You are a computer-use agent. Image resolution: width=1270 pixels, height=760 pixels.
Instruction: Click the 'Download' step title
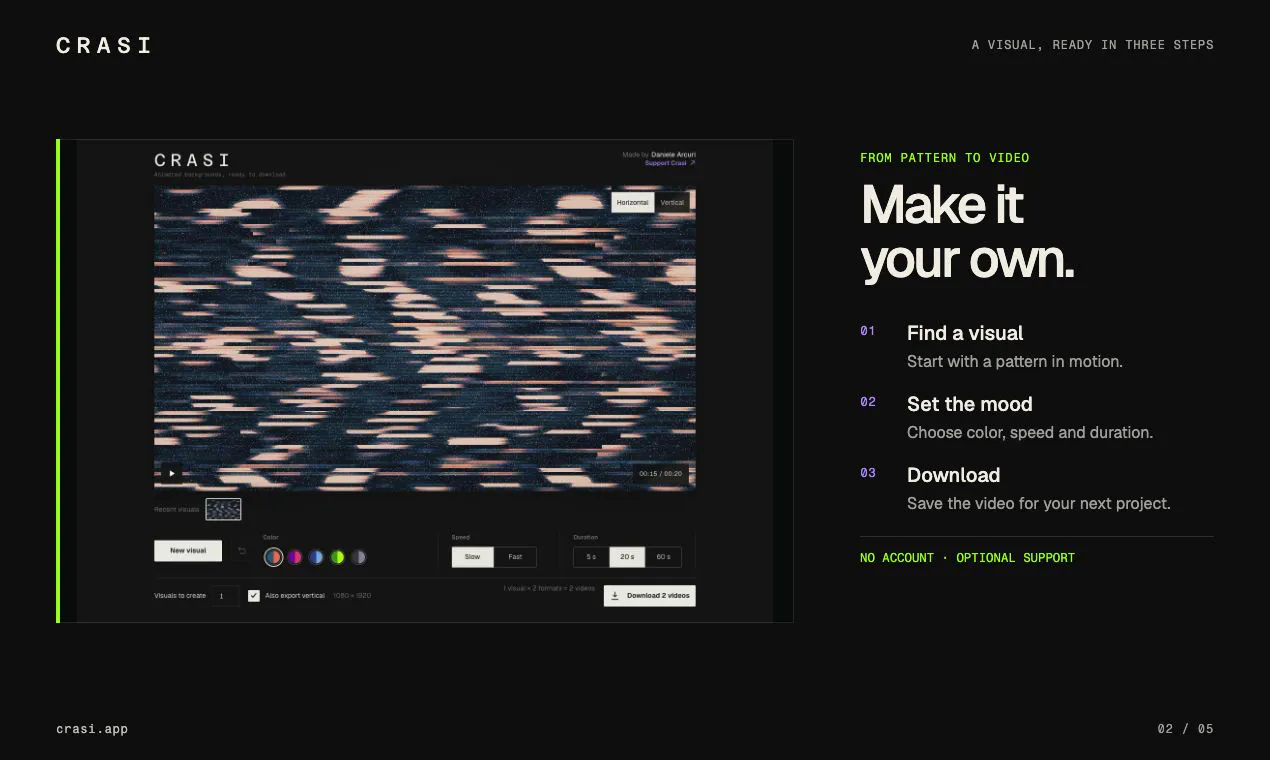pos(954,475)
